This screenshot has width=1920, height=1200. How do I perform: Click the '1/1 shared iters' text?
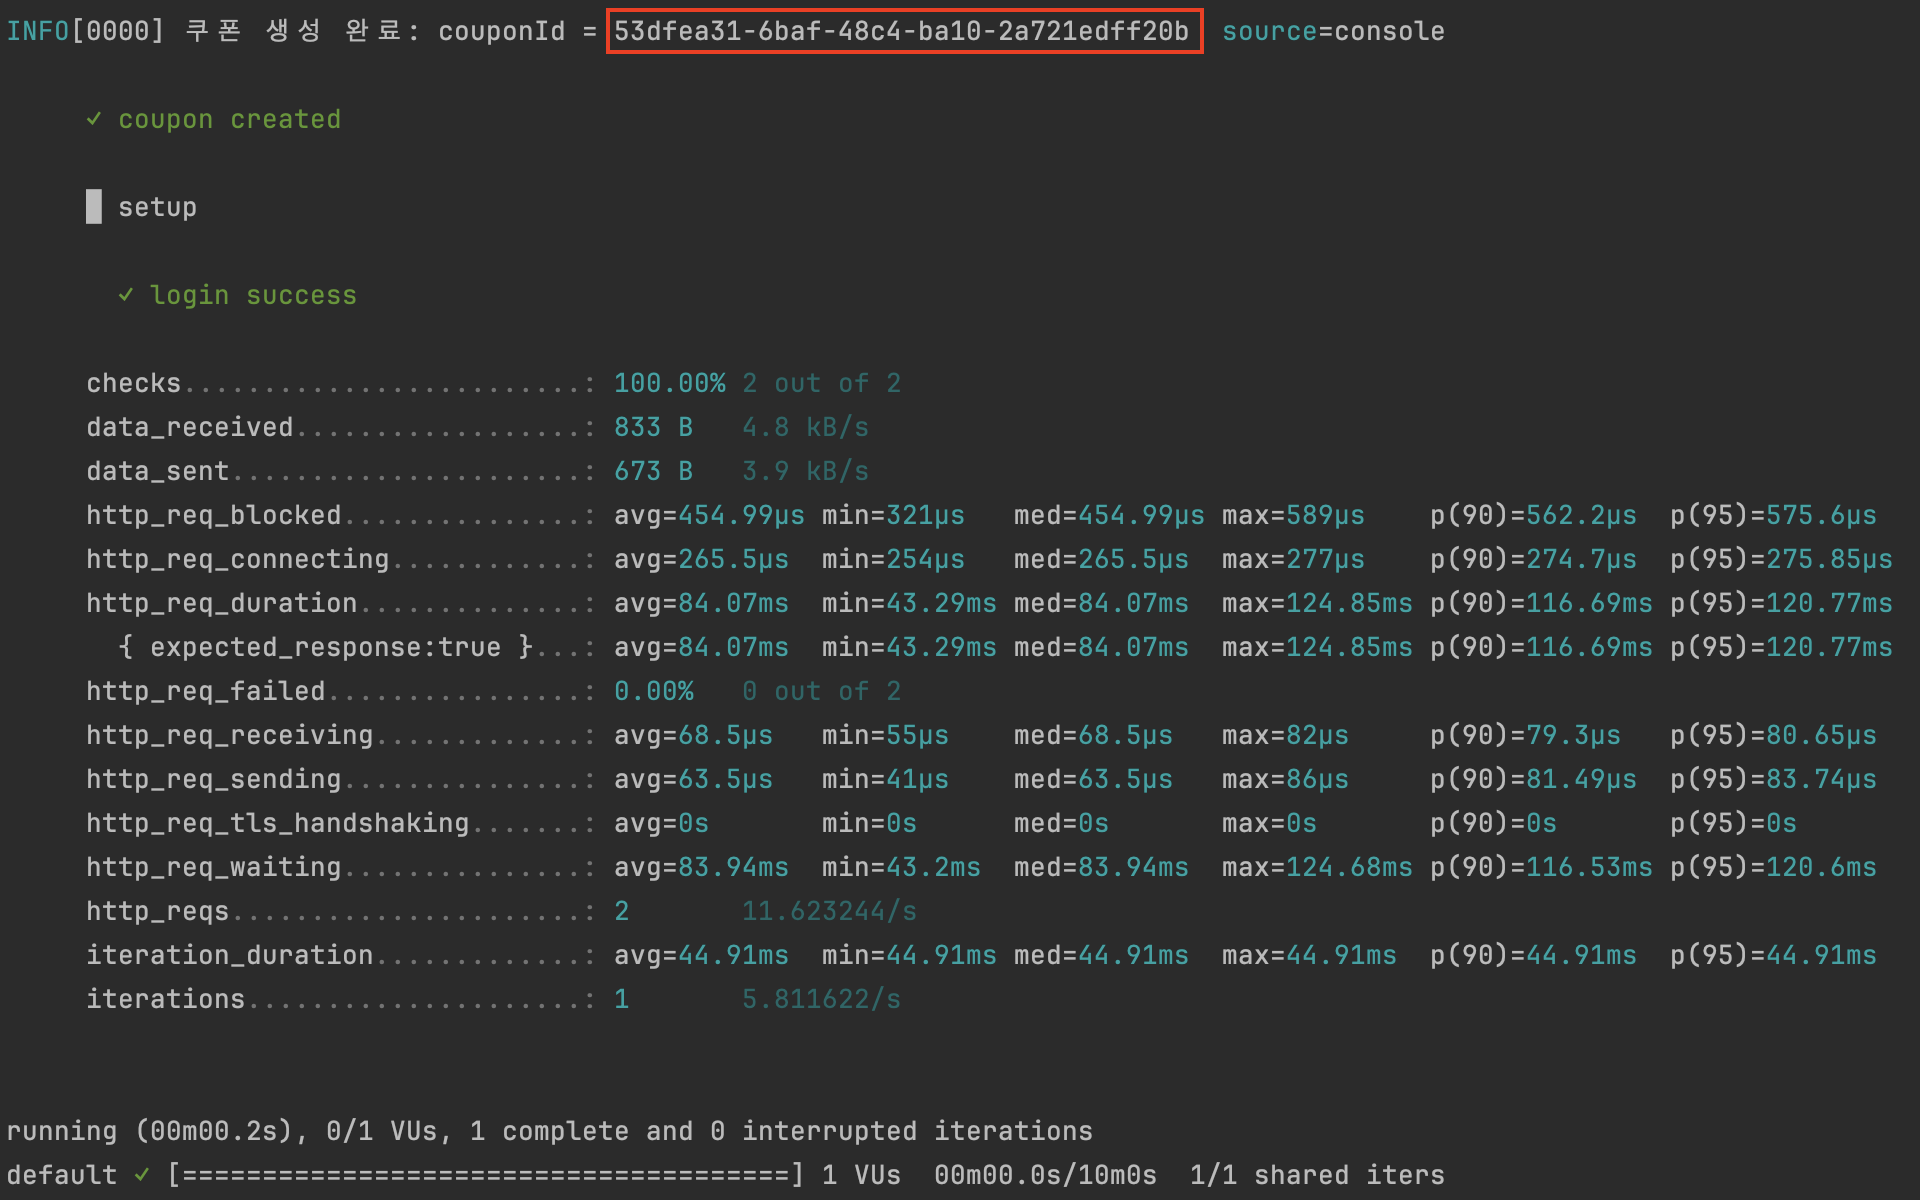pyautogui.click(x=1317, y=1175)
